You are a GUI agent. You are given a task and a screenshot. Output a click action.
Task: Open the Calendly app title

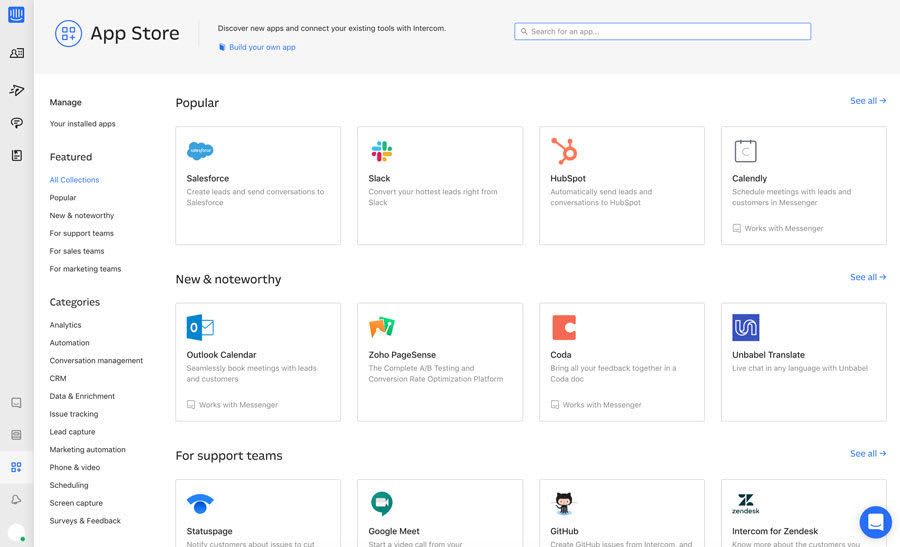pos(750,179)
